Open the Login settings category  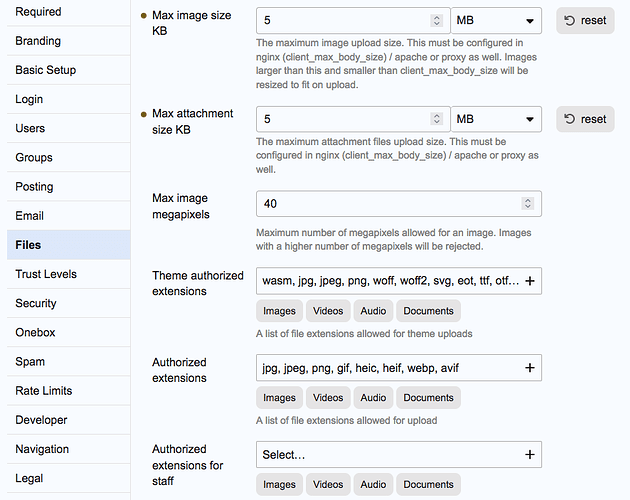[x=68, y=99]
